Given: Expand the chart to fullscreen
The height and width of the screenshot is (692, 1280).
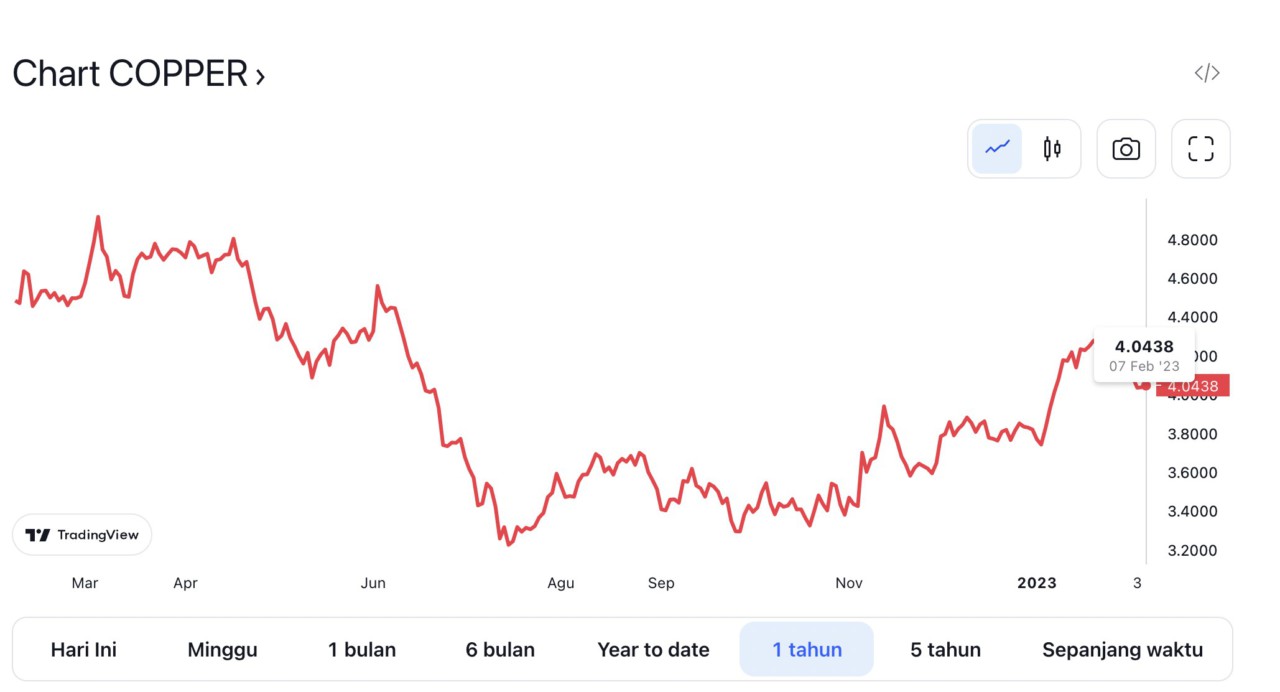Looking at the screenshot, I should point(1200,148).
